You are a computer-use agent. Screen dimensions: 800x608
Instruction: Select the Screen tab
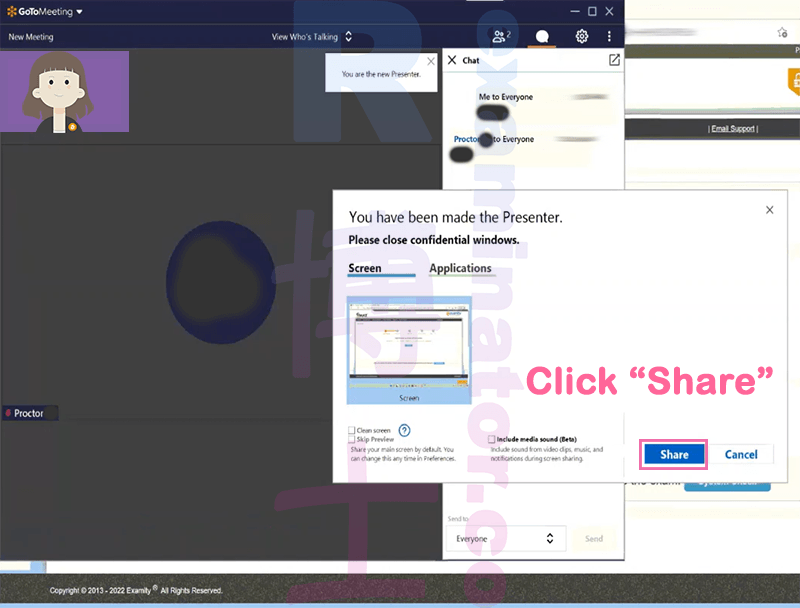point(365,268)
